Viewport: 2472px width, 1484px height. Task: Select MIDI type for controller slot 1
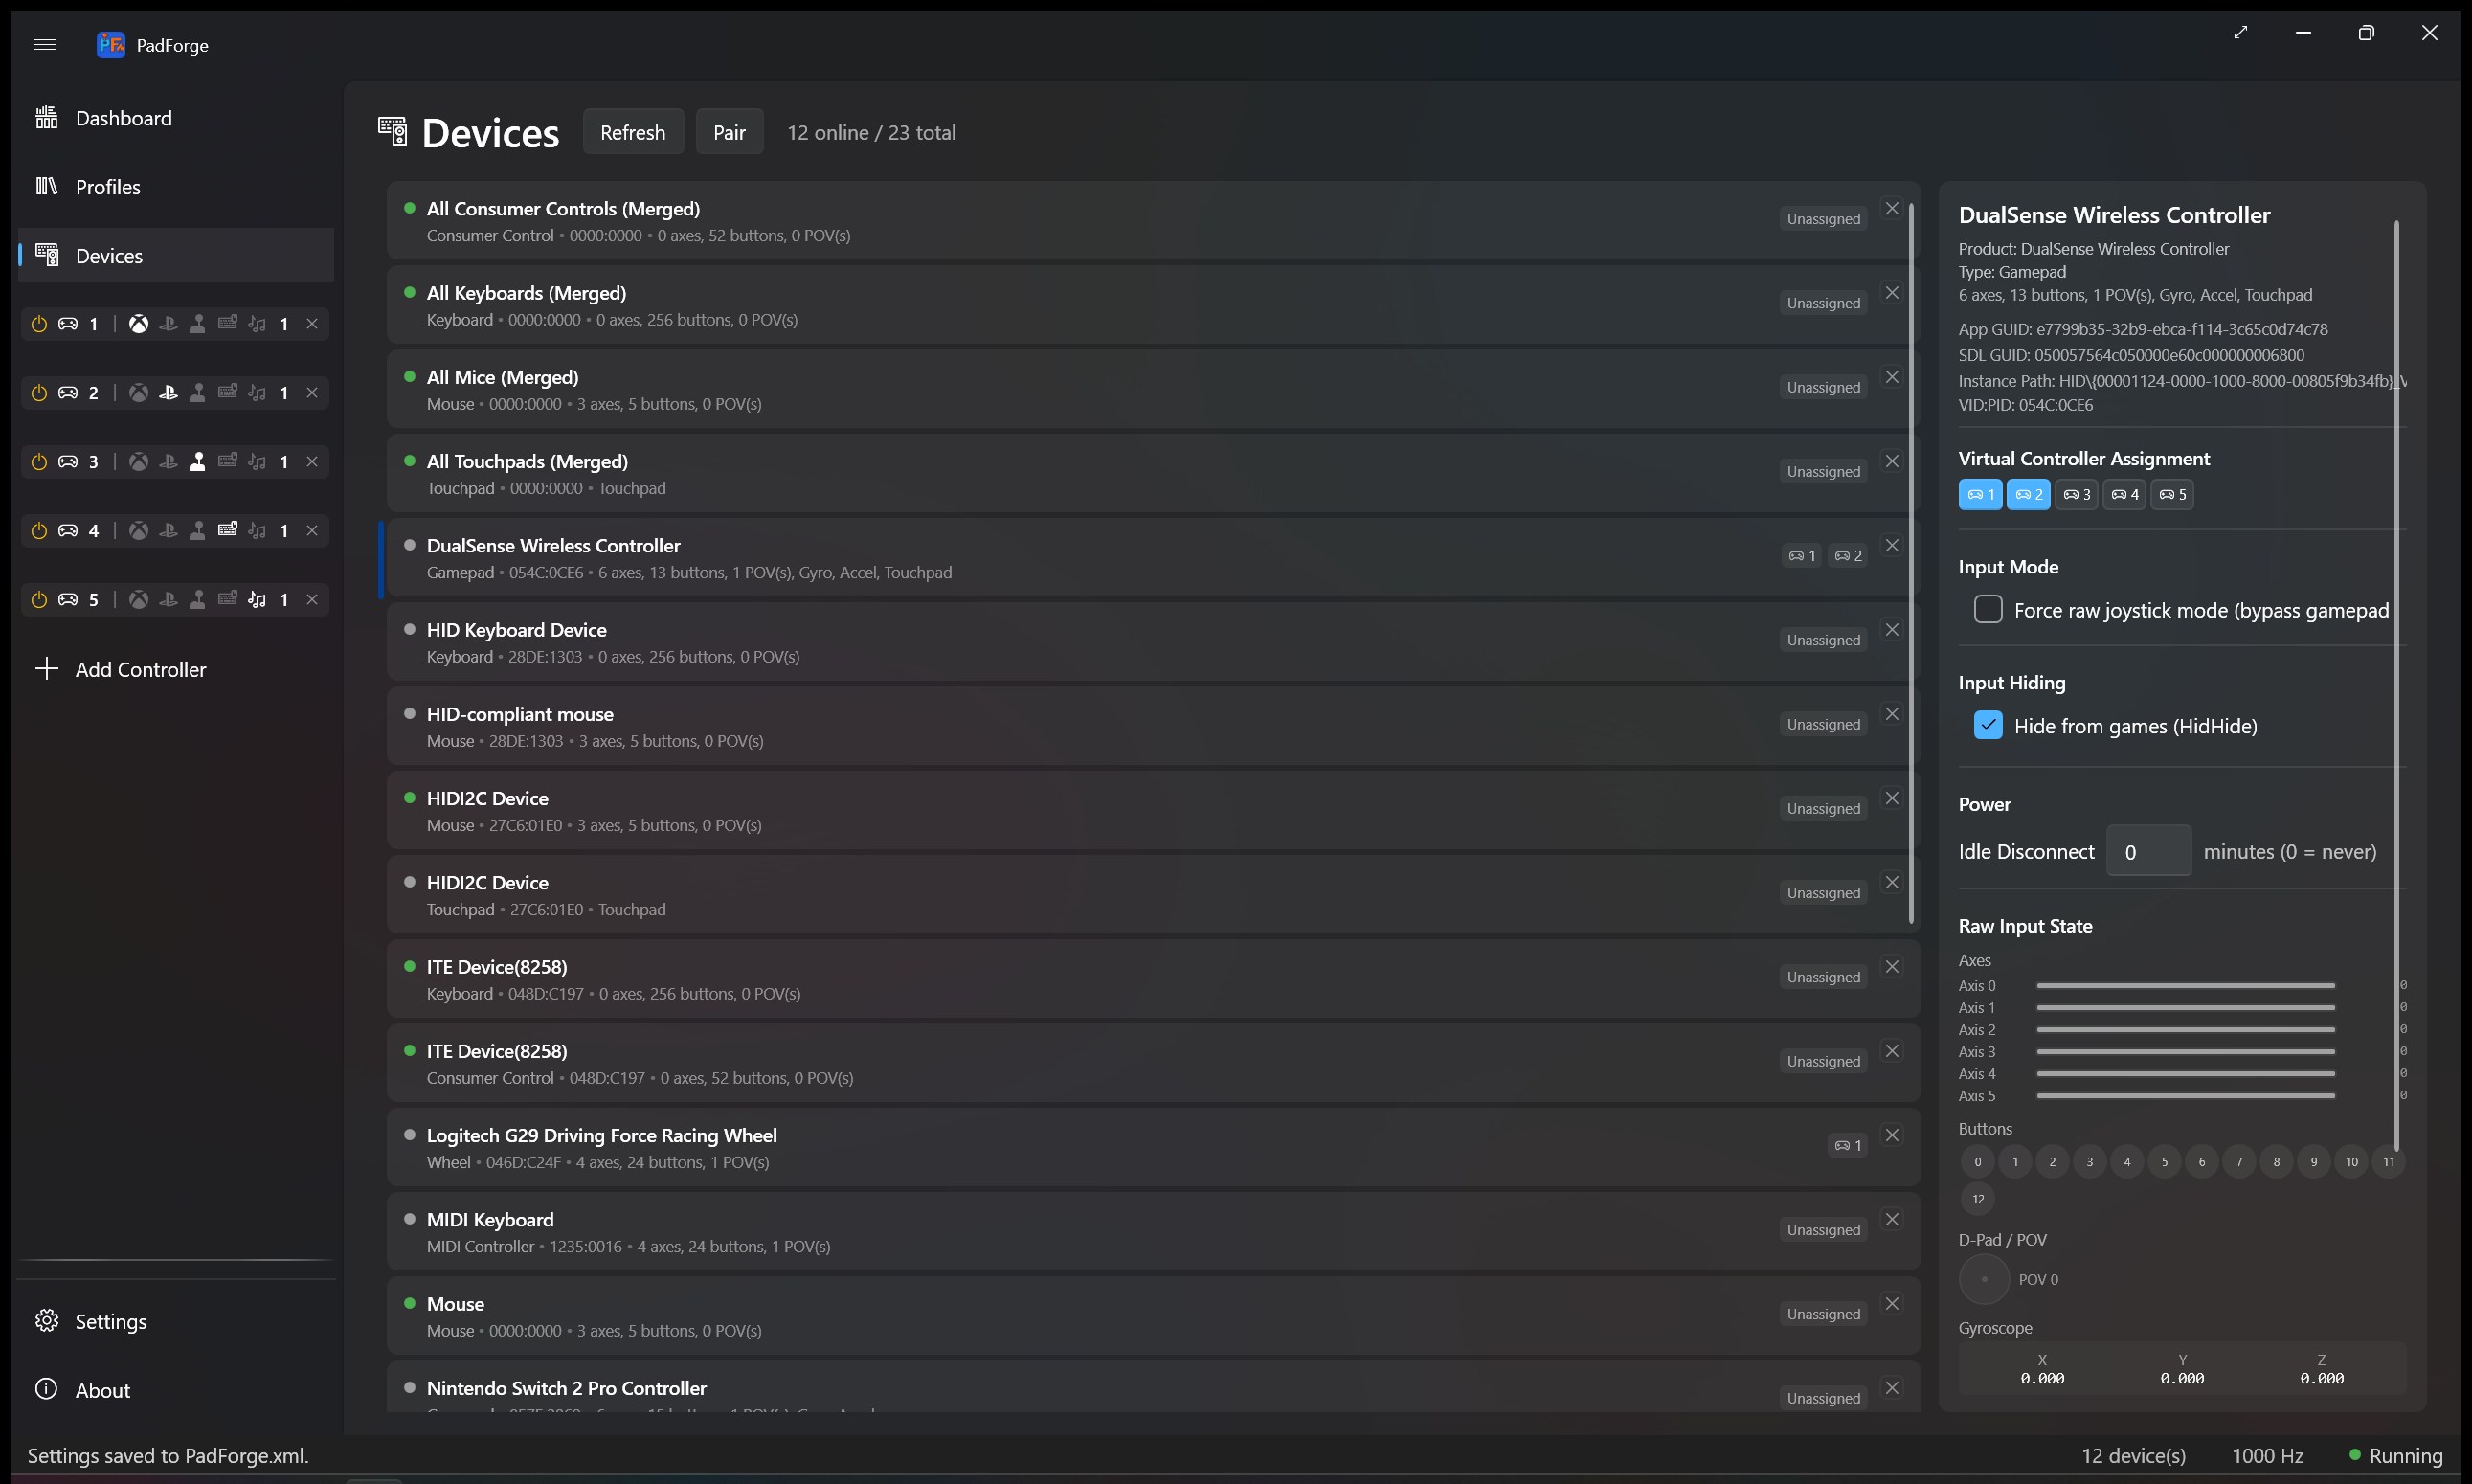coord(257,324)
